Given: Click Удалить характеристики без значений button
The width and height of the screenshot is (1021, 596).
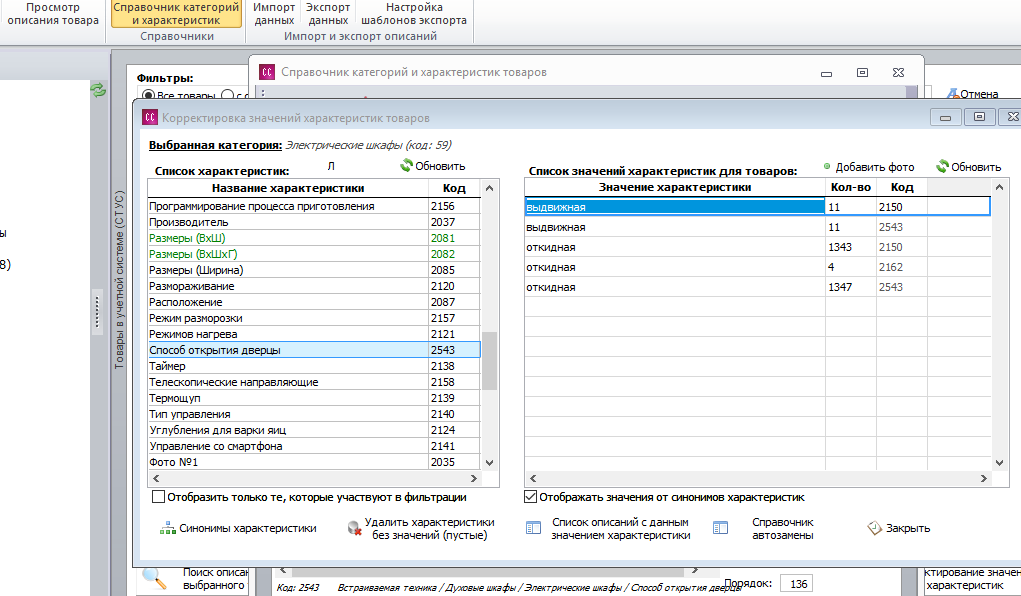Looking at the screenshot, I should click(421, 528).
